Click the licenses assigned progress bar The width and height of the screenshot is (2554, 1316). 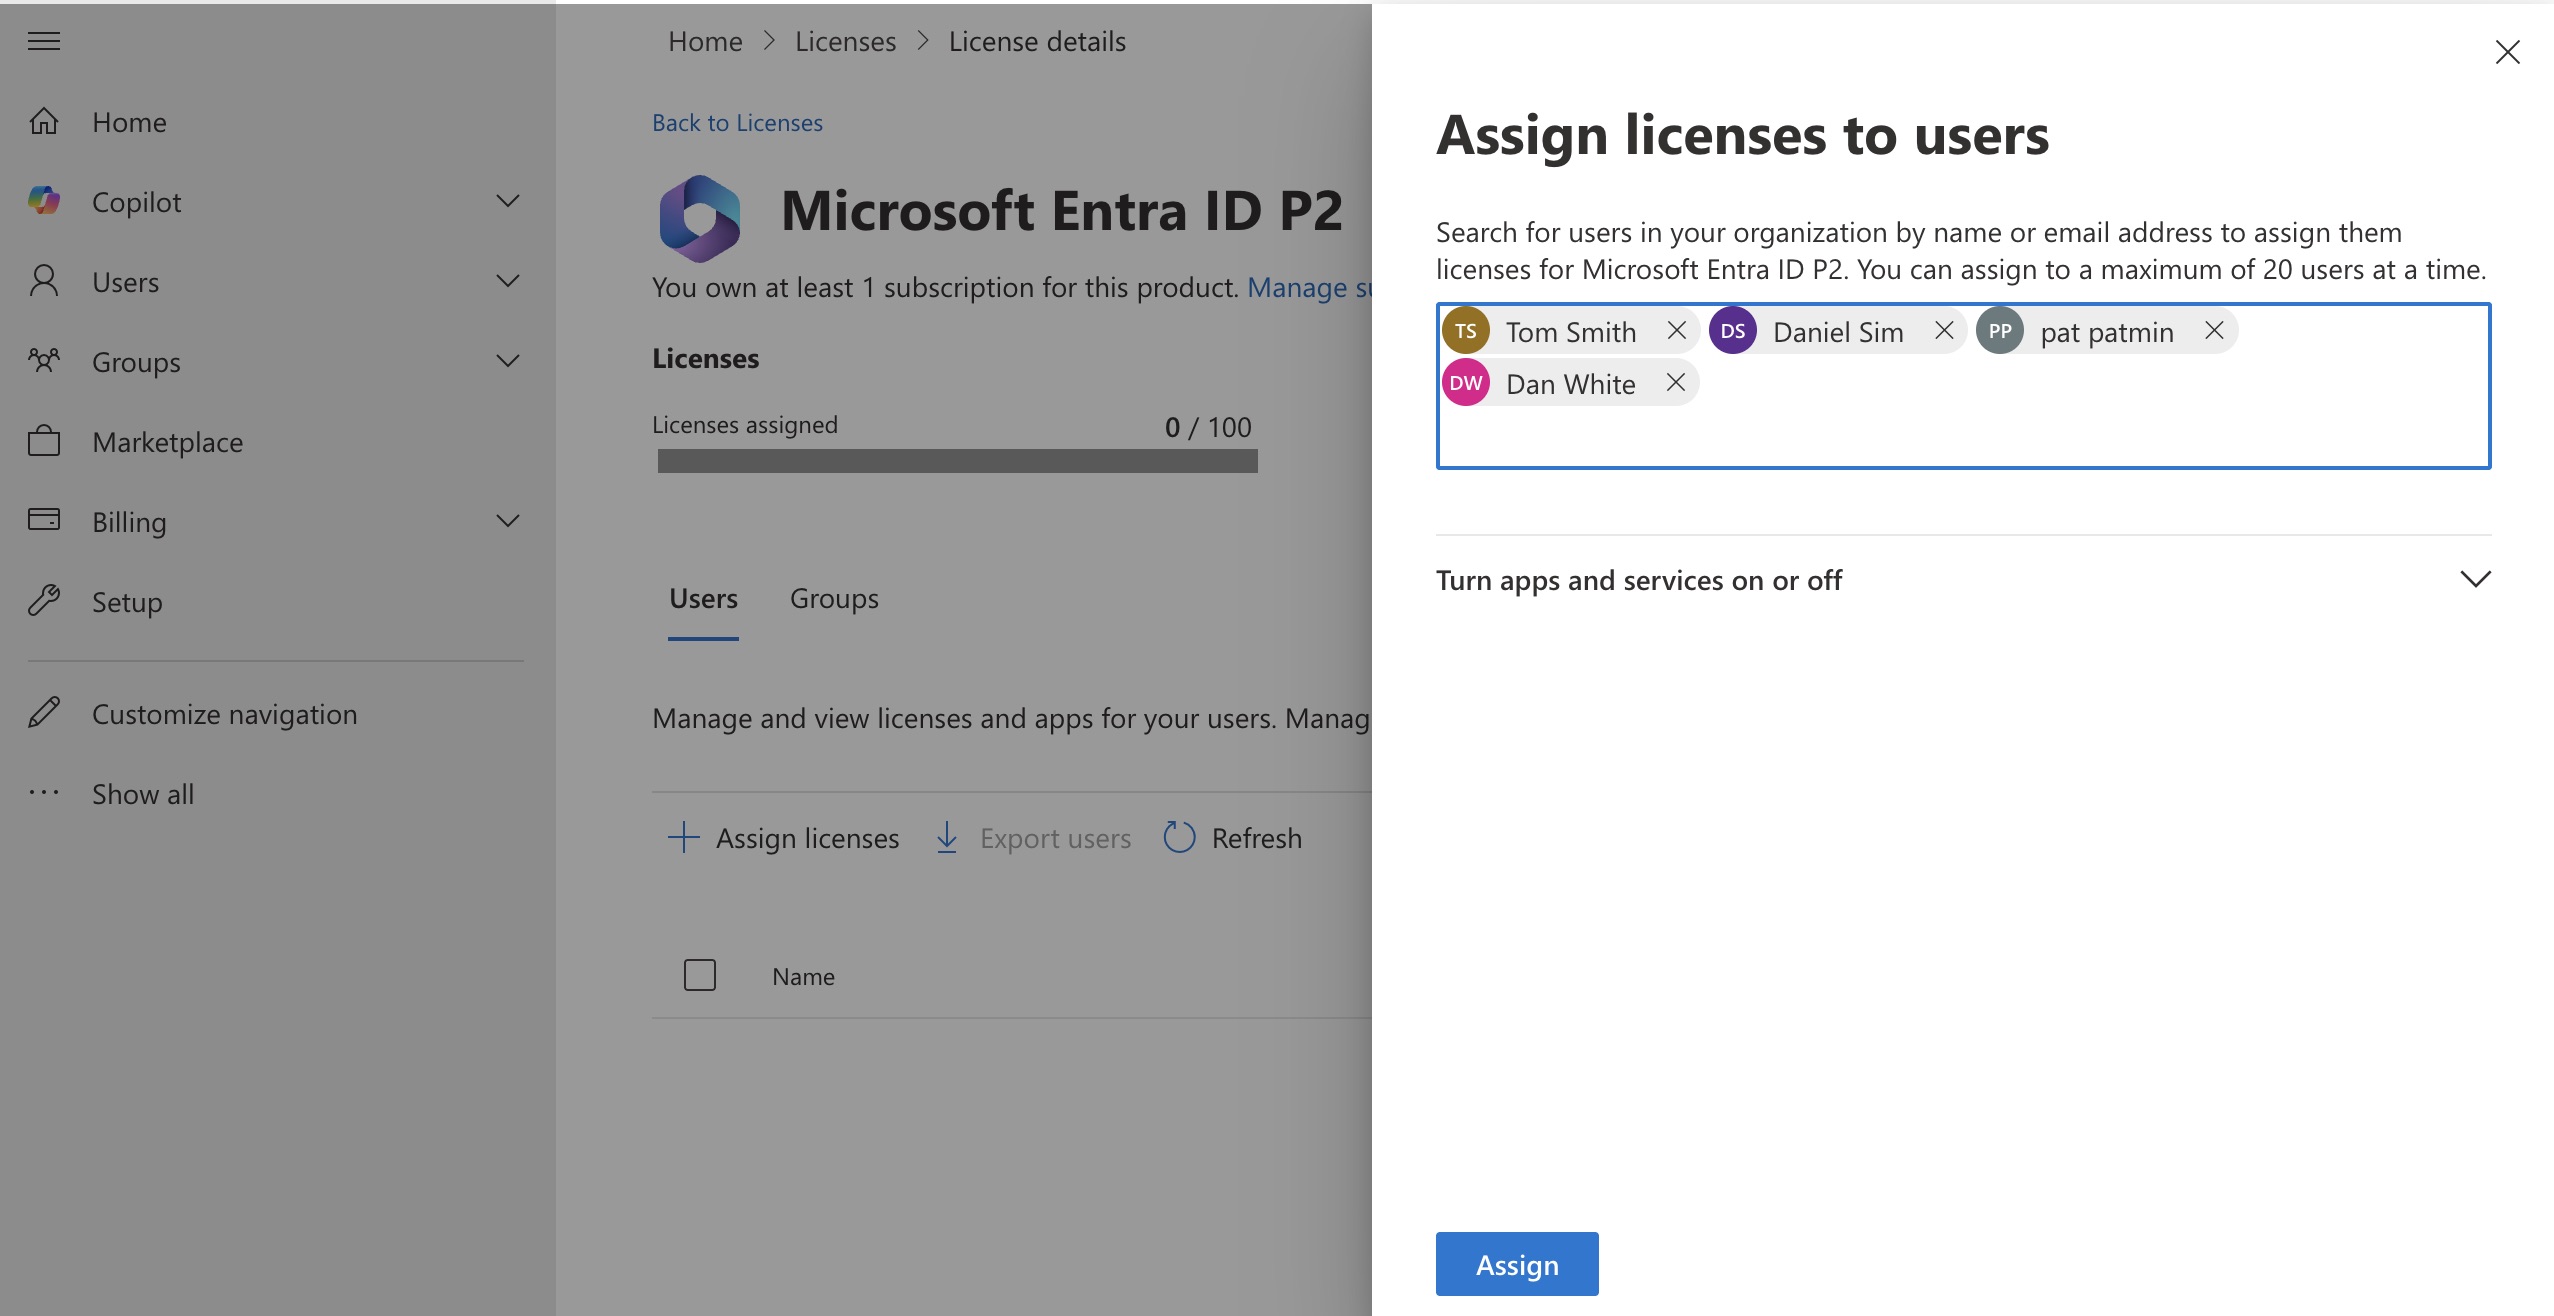pos(957,461)
